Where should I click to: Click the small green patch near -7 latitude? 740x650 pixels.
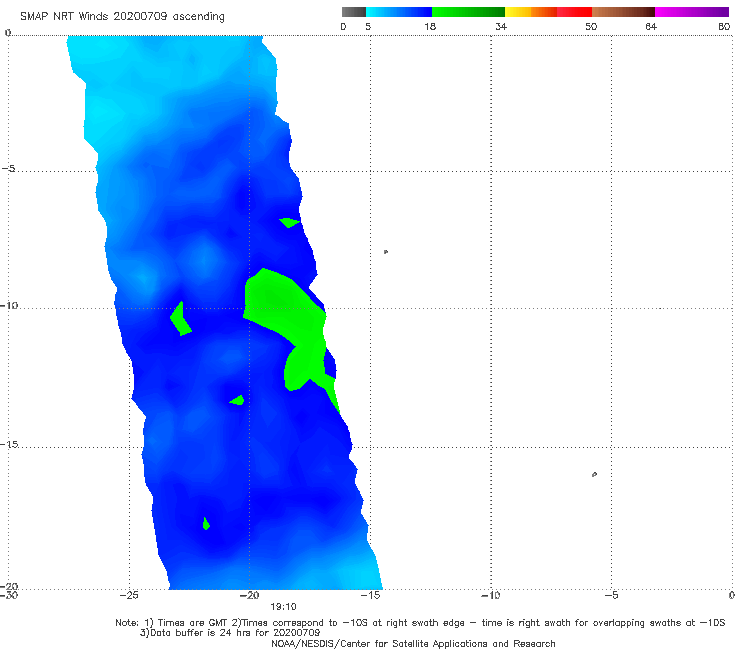289,222
